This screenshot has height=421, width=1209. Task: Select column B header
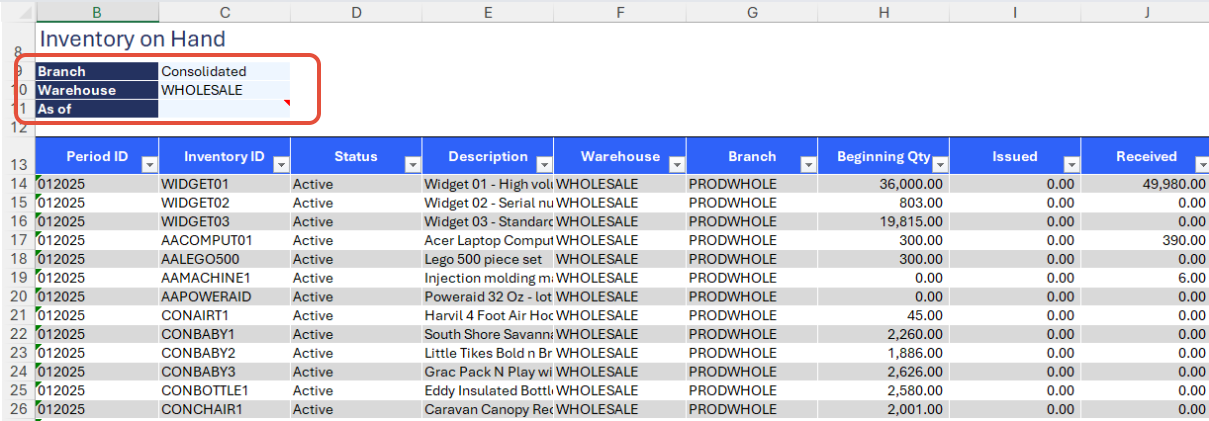coord(96,12)
